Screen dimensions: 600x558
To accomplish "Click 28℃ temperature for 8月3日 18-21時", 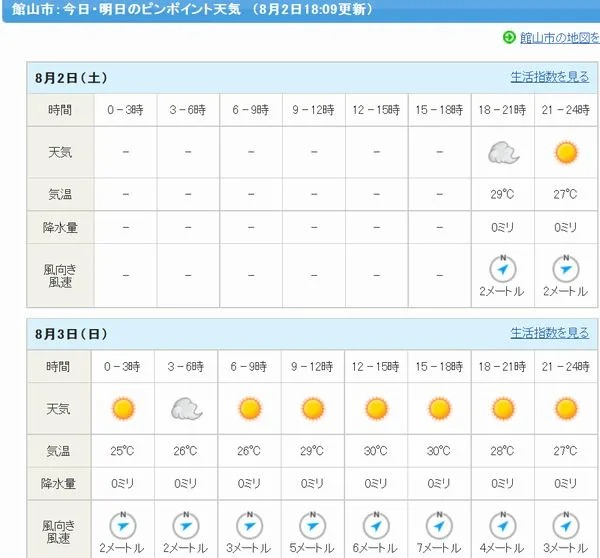I will pos(502,450).
